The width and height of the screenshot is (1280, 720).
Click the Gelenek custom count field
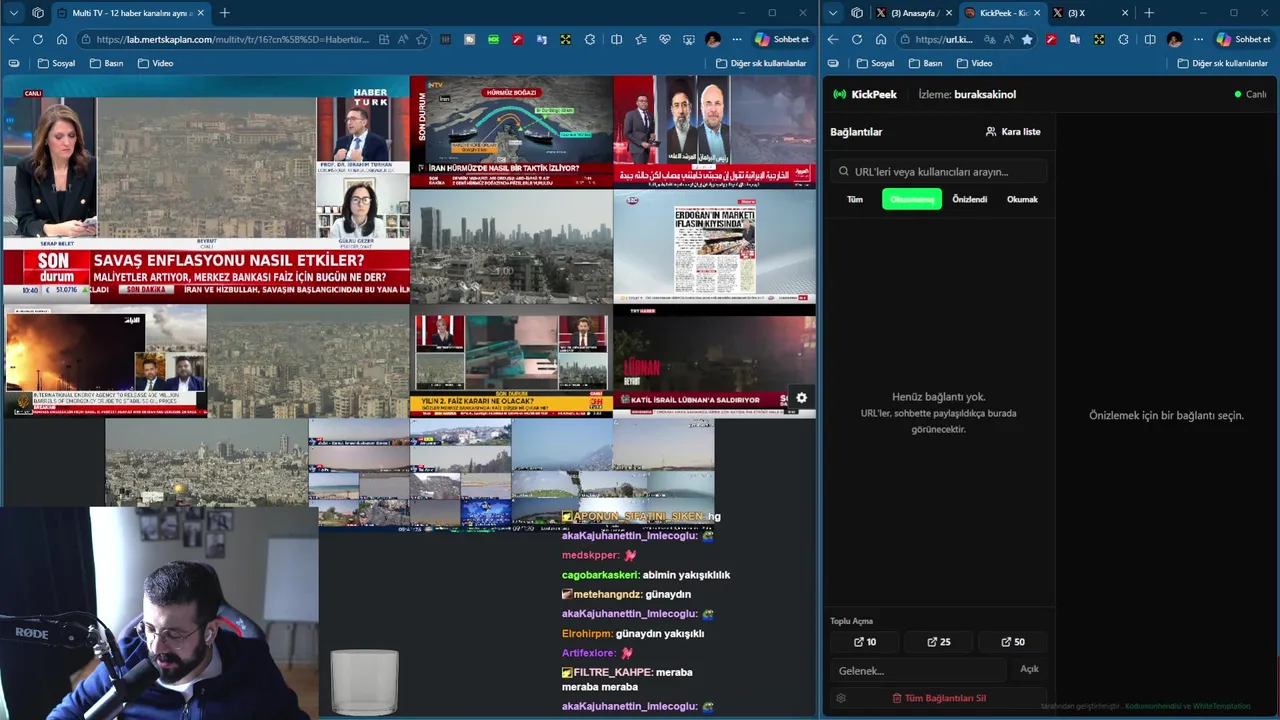coord(918,670)
